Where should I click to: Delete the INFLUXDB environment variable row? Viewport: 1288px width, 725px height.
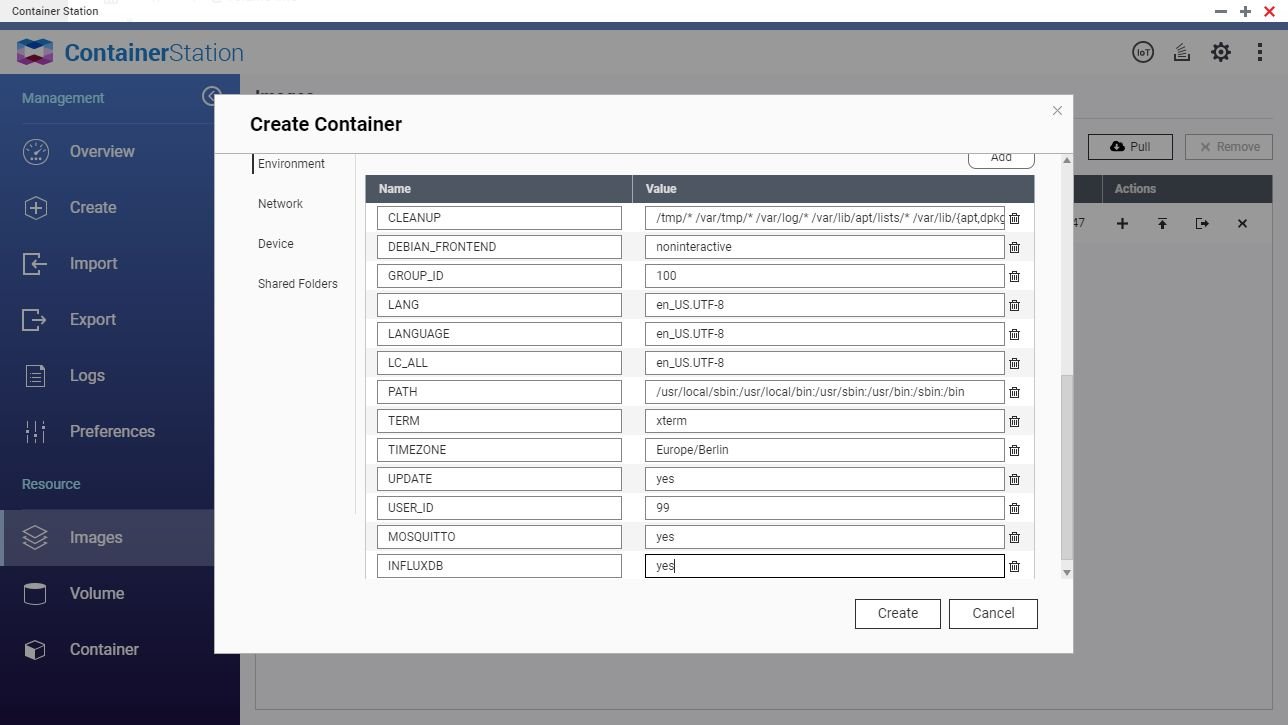pos(1014,566)
